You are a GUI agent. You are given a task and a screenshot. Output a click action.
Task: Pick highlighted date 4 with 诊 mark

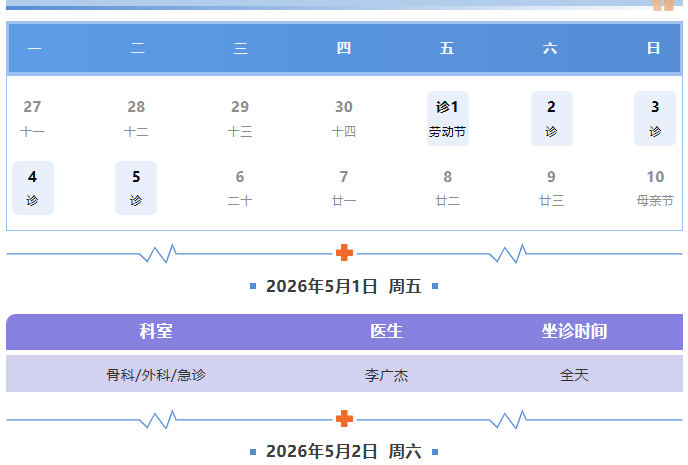(x=33, y=188)
